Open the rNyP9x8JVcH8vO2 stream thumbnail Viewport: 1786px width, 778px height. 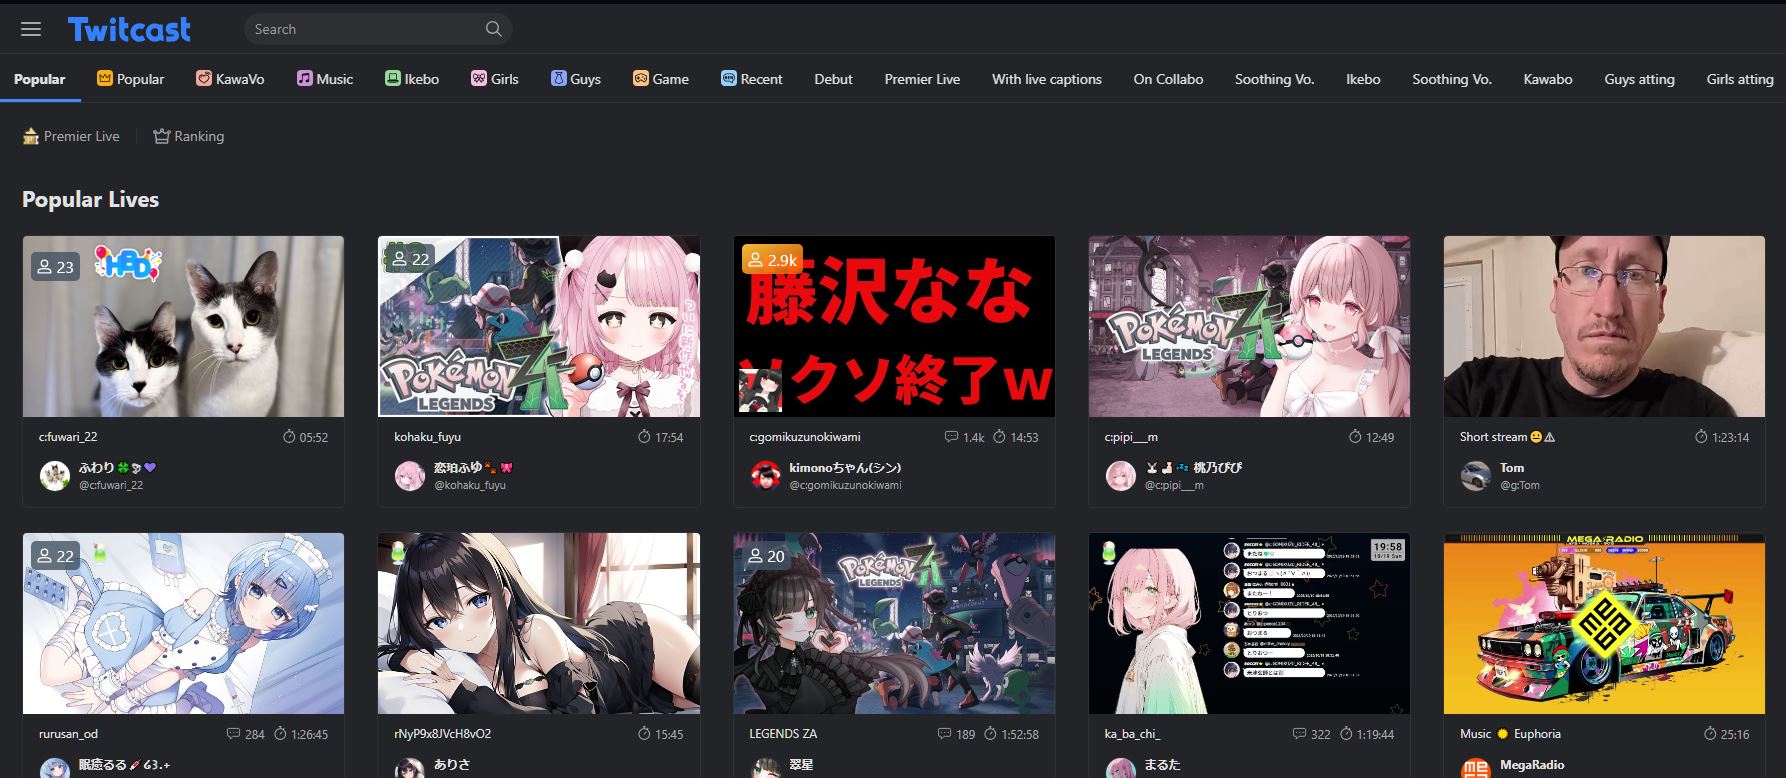coord(539,623)
